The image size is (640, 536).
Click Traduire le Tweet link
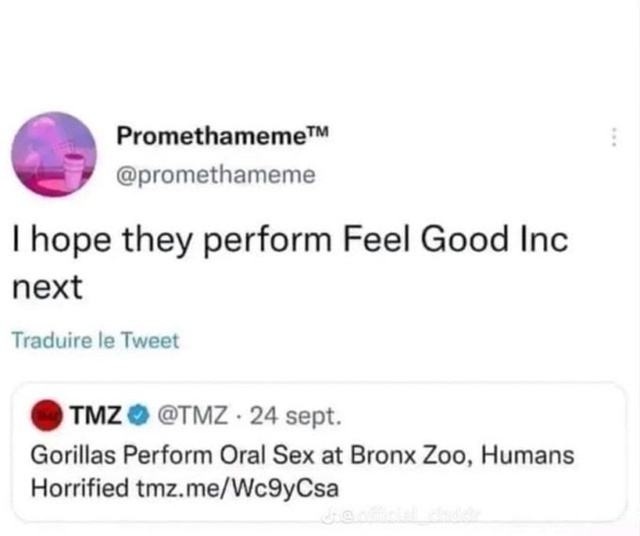95,340
